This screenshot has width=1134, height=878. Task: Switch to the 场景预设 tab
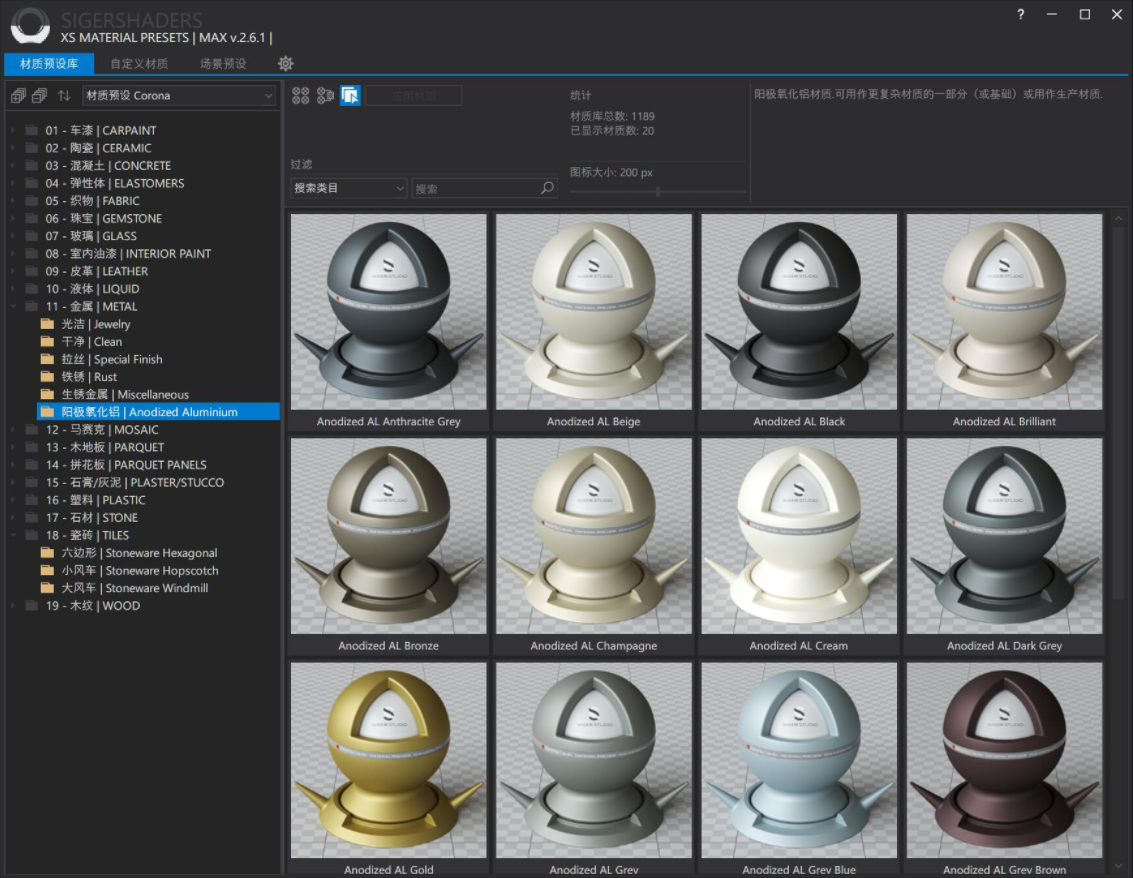pos(223,64)
